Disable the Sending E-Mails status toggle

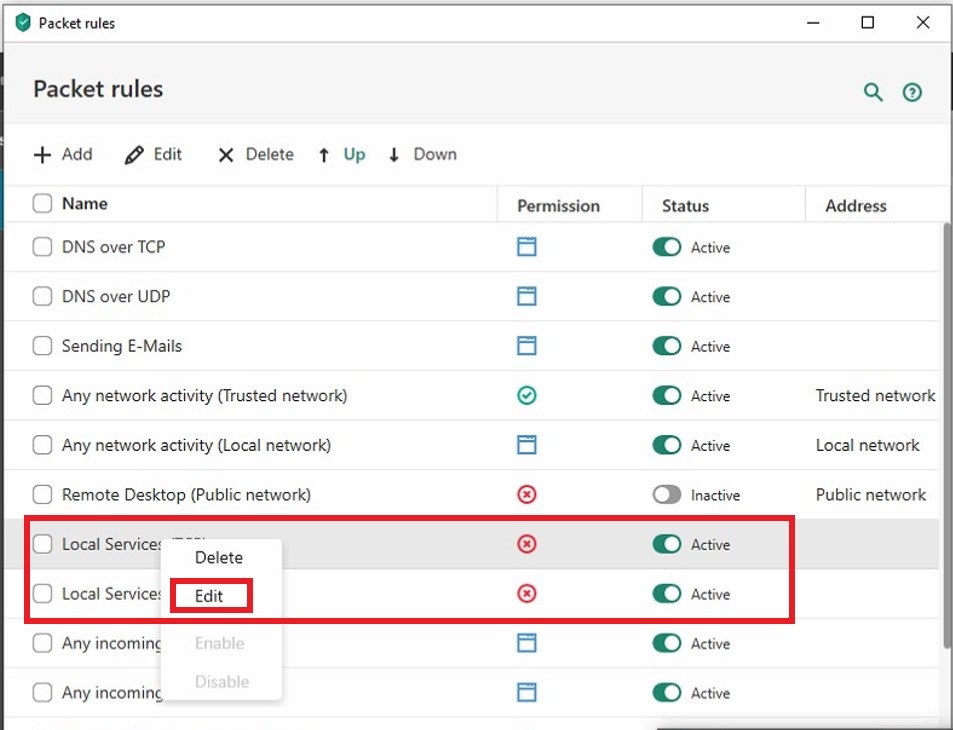pos(666,346)
